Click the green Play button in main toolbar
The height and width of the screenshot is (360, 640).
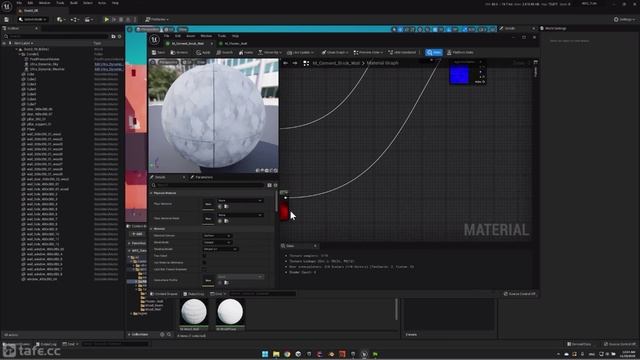[107, 20]
